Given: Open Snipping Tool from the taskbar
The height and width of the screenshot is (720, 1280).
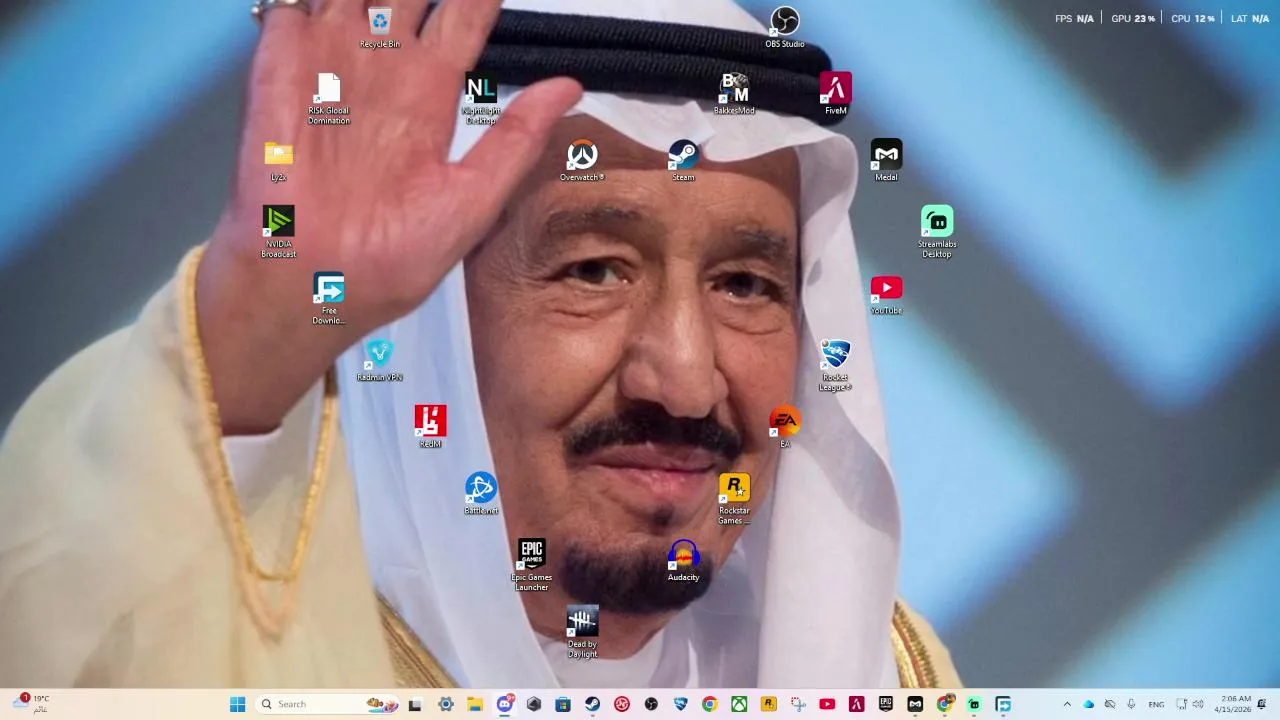Looking at the screenshot, I should coord(798,704).
